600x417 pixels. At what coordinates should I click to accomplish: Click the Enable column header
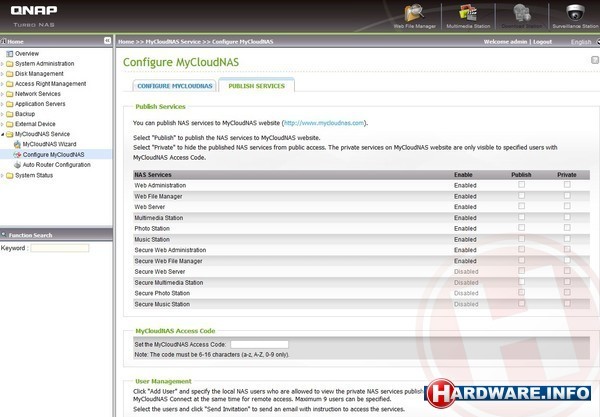pos(463,175)
